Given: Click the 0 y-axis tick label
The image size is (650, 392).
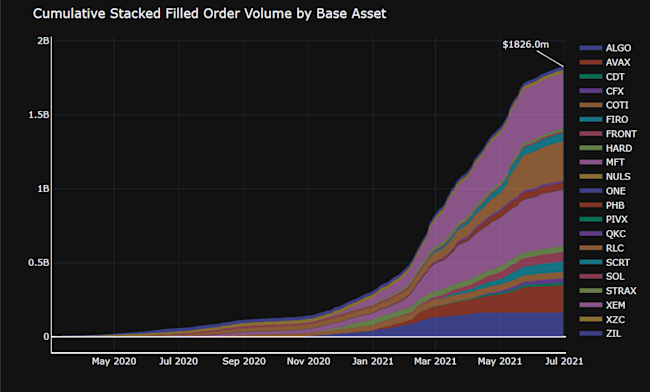Looking at the screenshot, I should click(46, 337).
